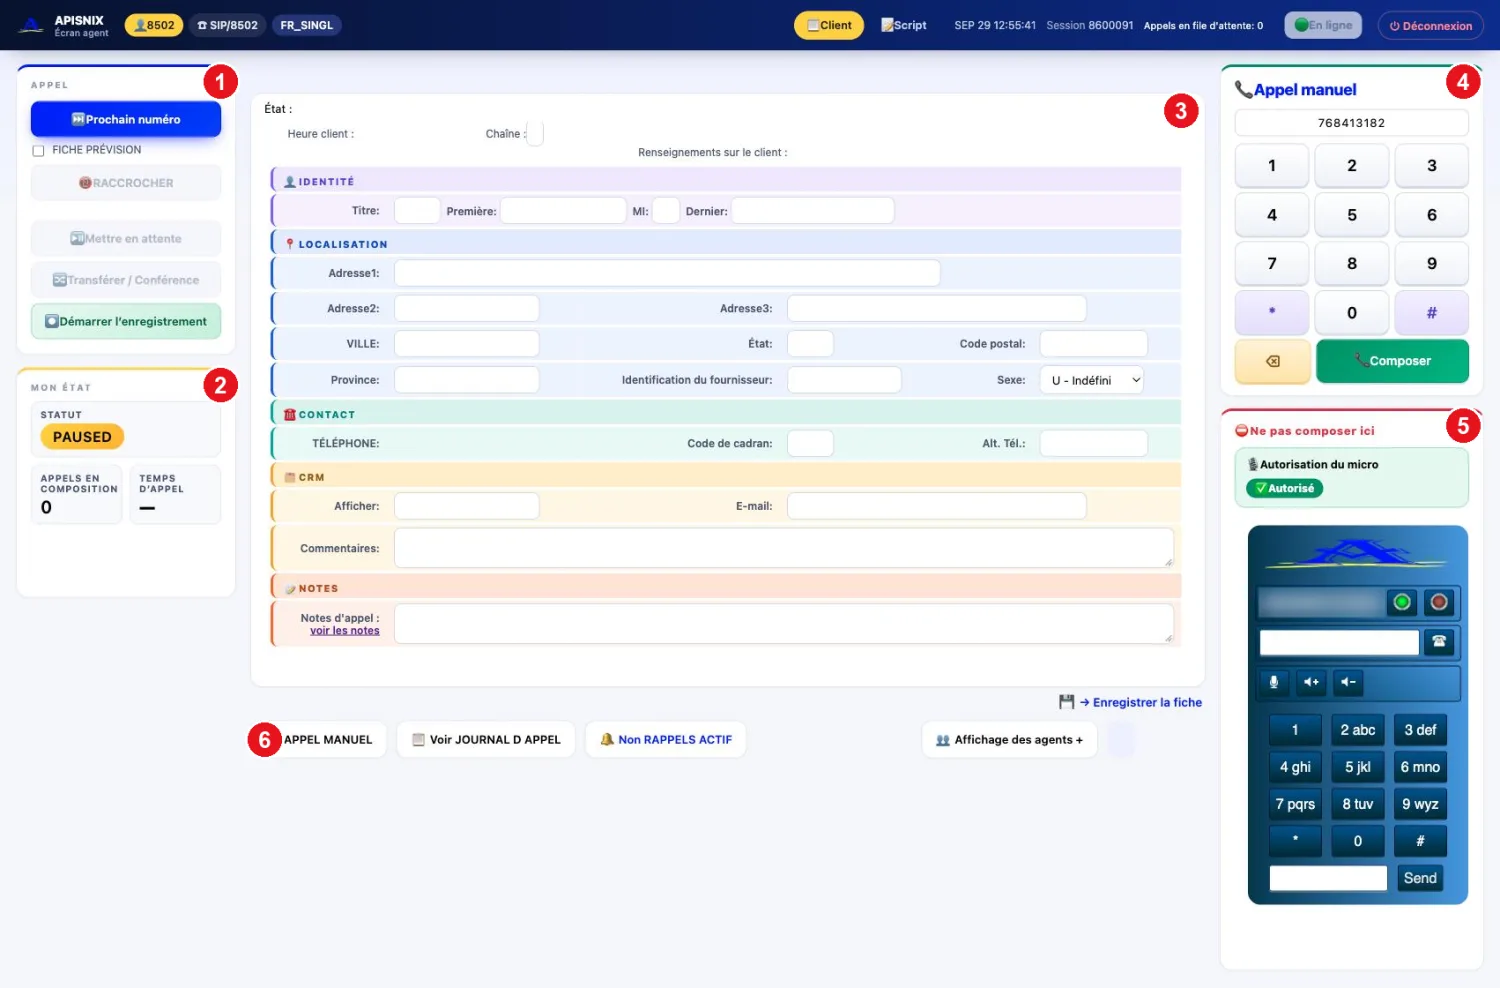Click the star key on manual dial pad
The height and width of the screenshot is (988, 1500).
point(1272,312)
